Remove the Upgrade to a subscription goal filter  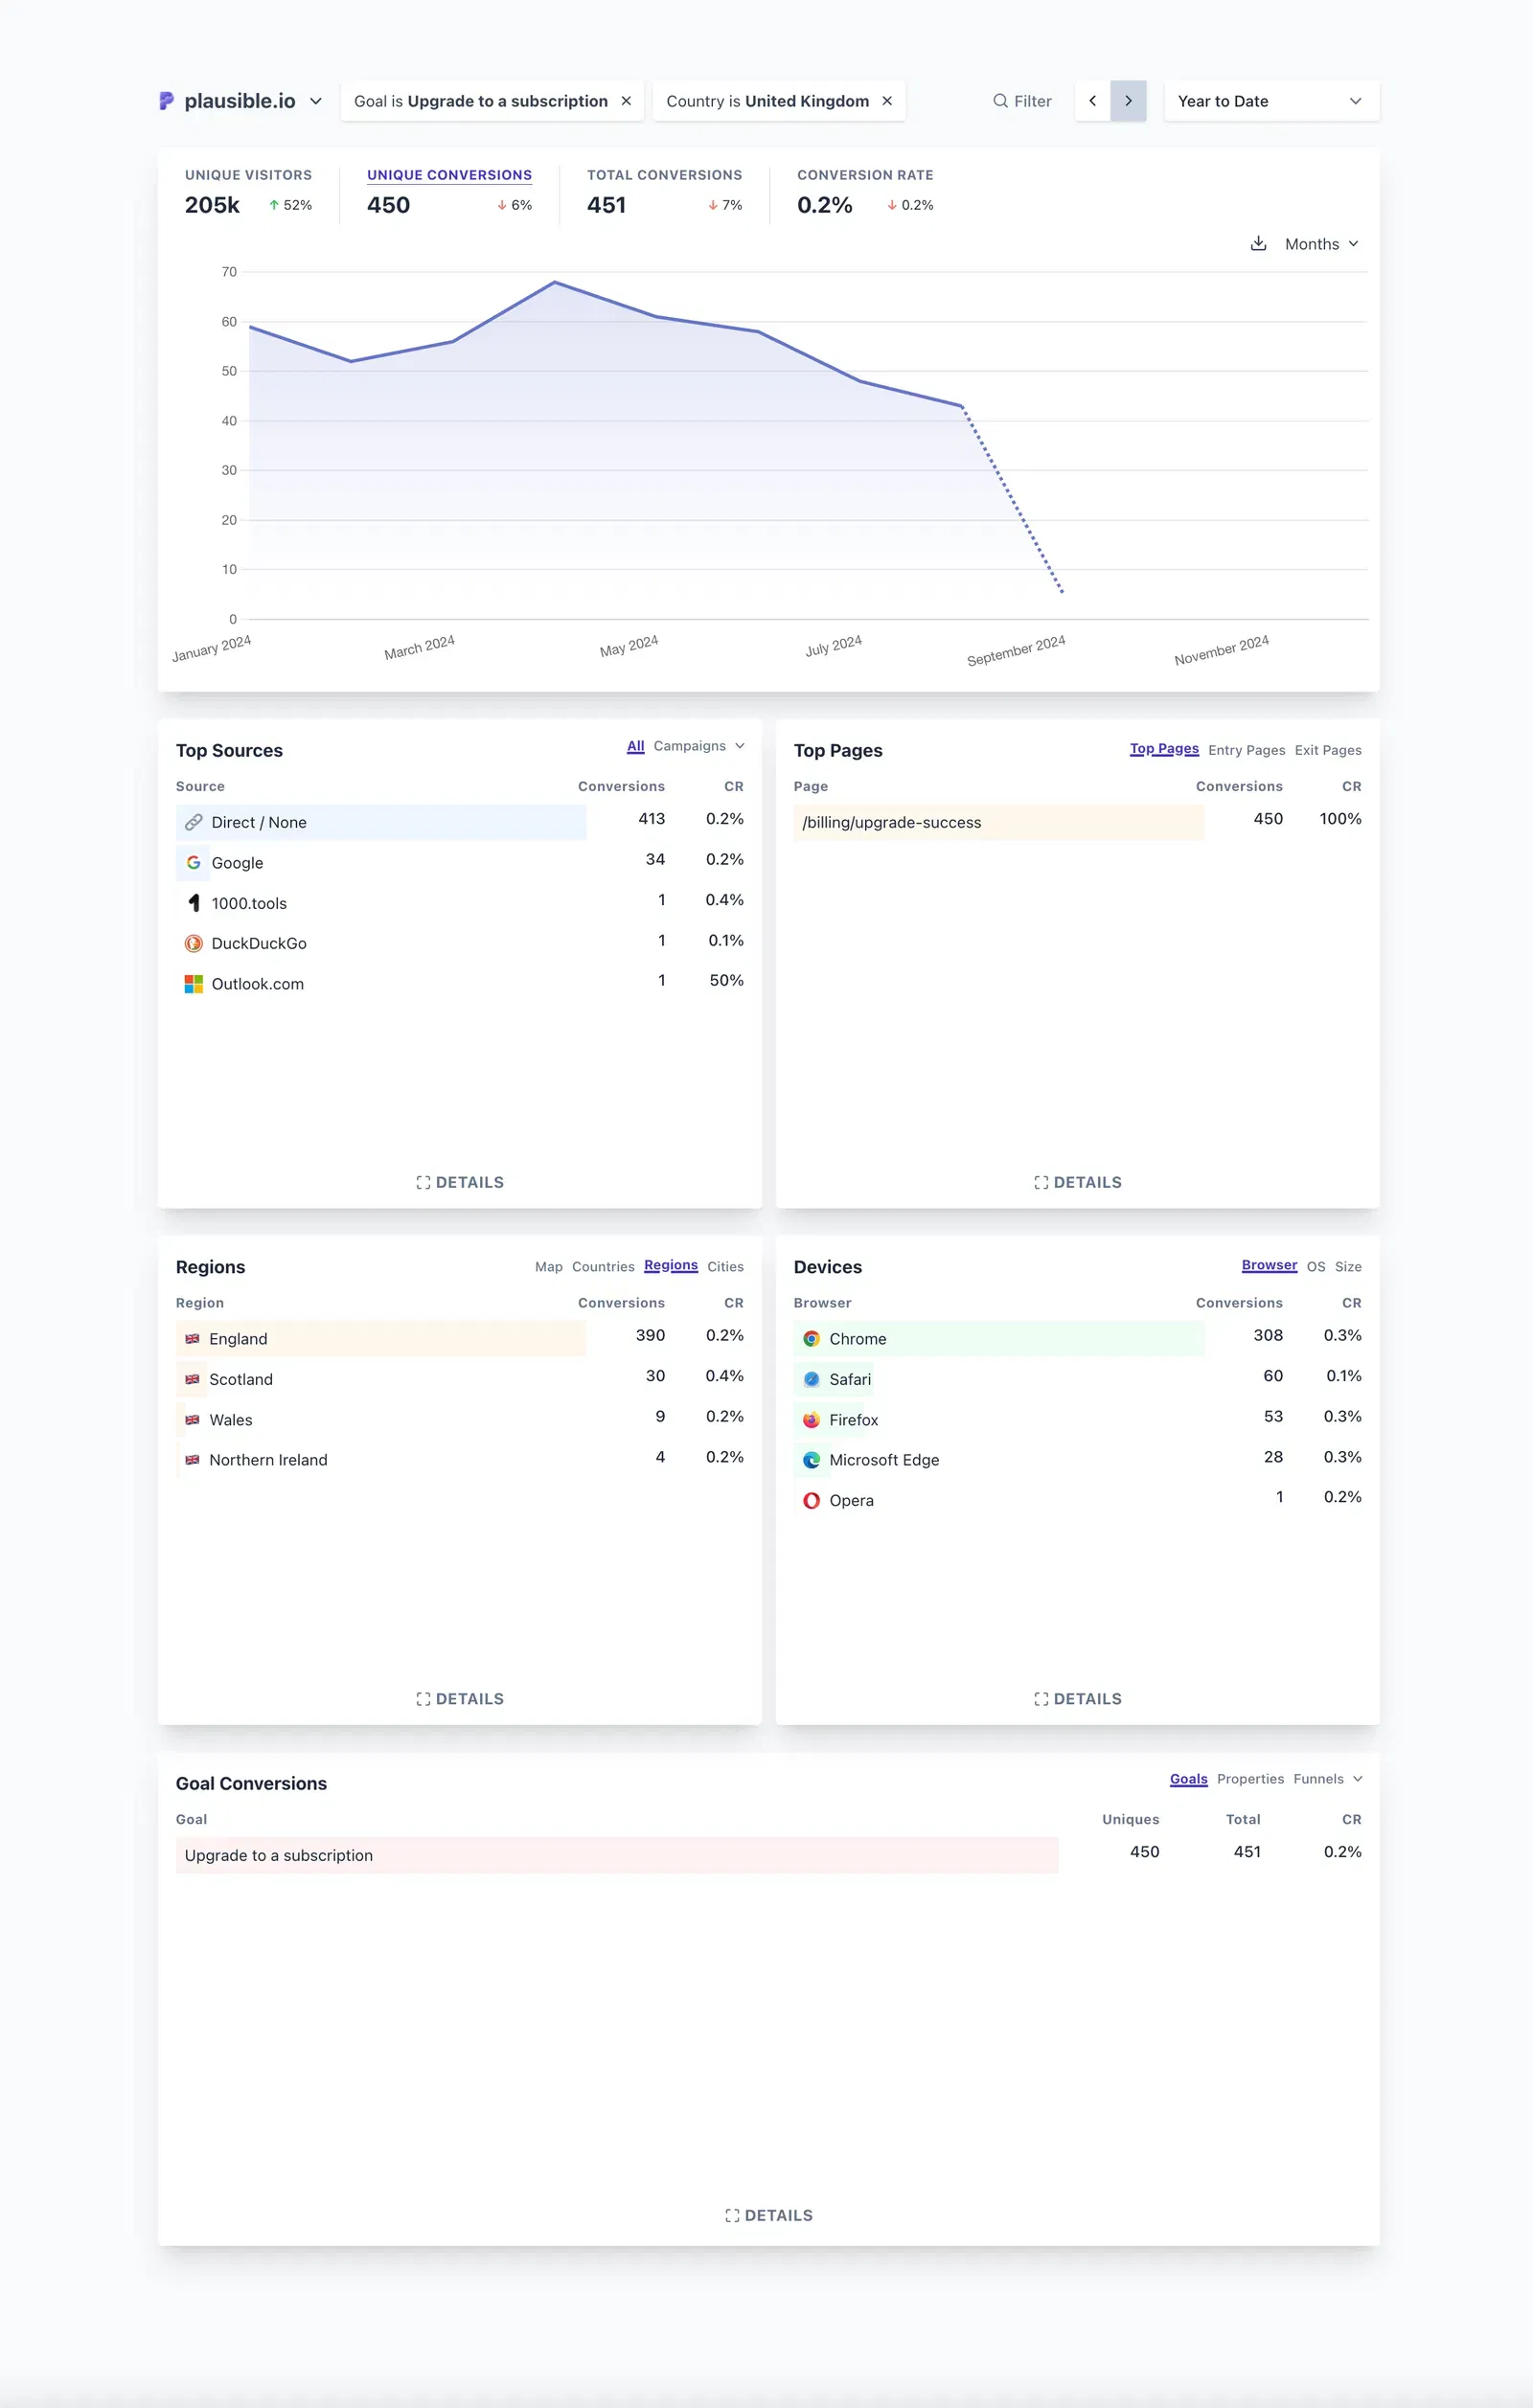(x=626, y=101)
